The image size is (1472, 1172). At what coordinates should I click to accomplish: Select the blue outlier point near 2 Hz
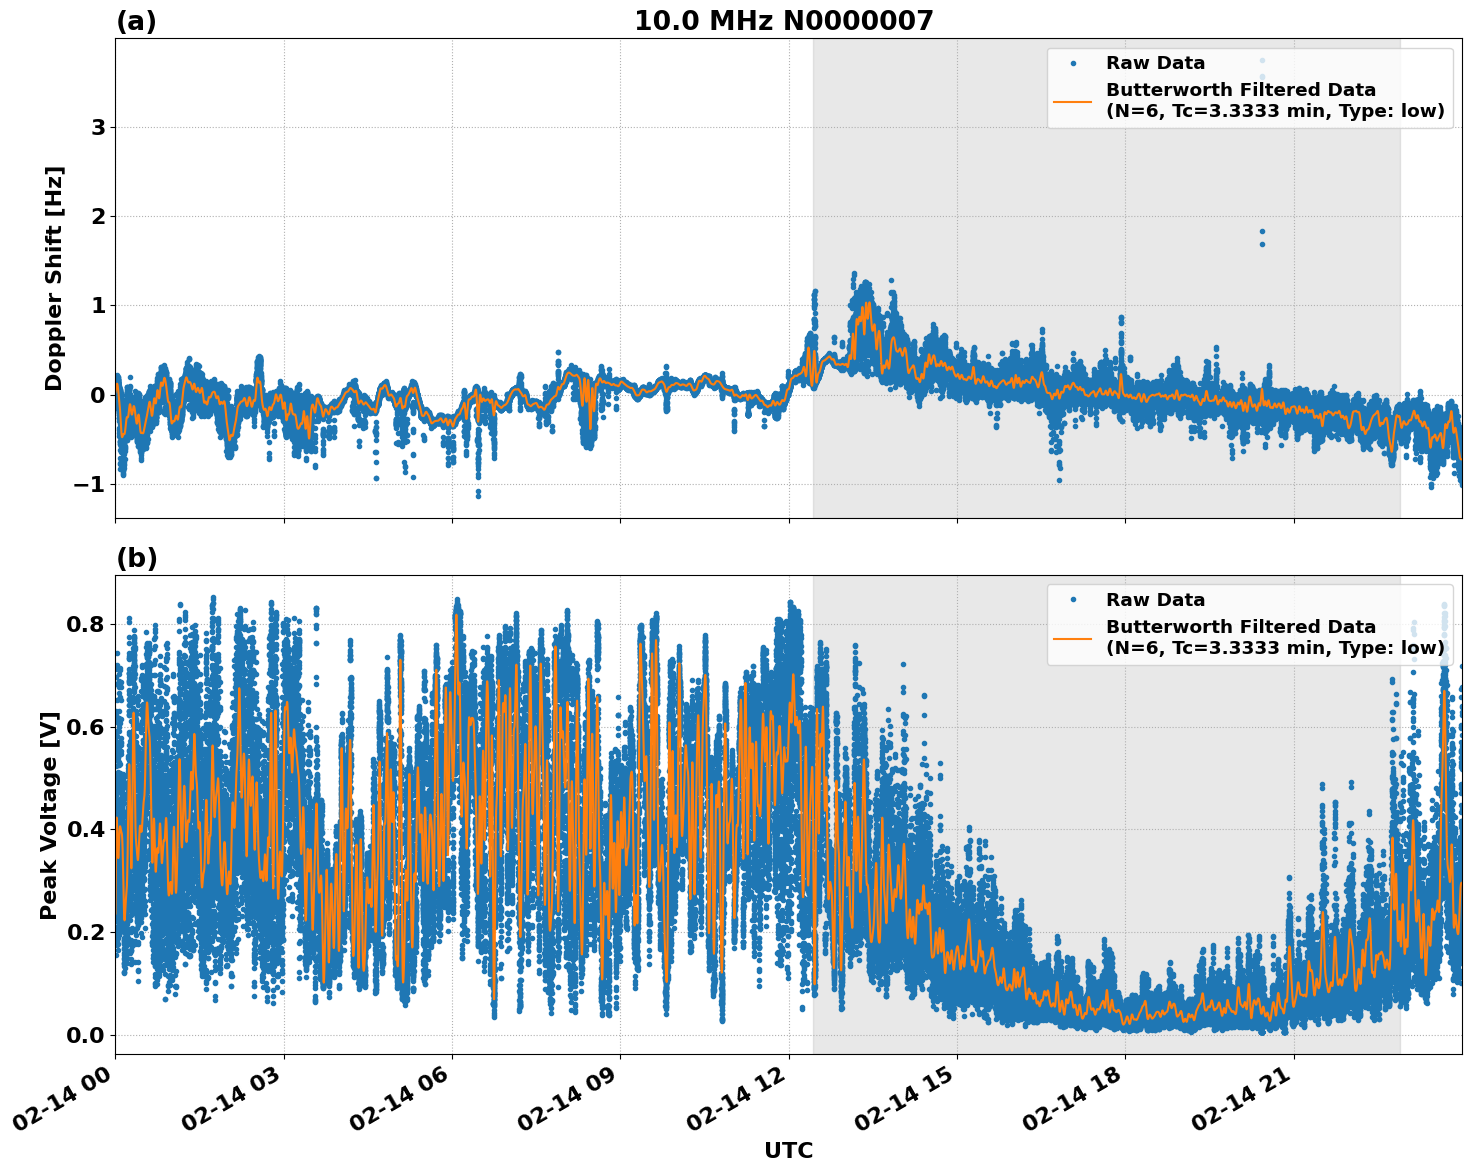[x=1263, y=233]
